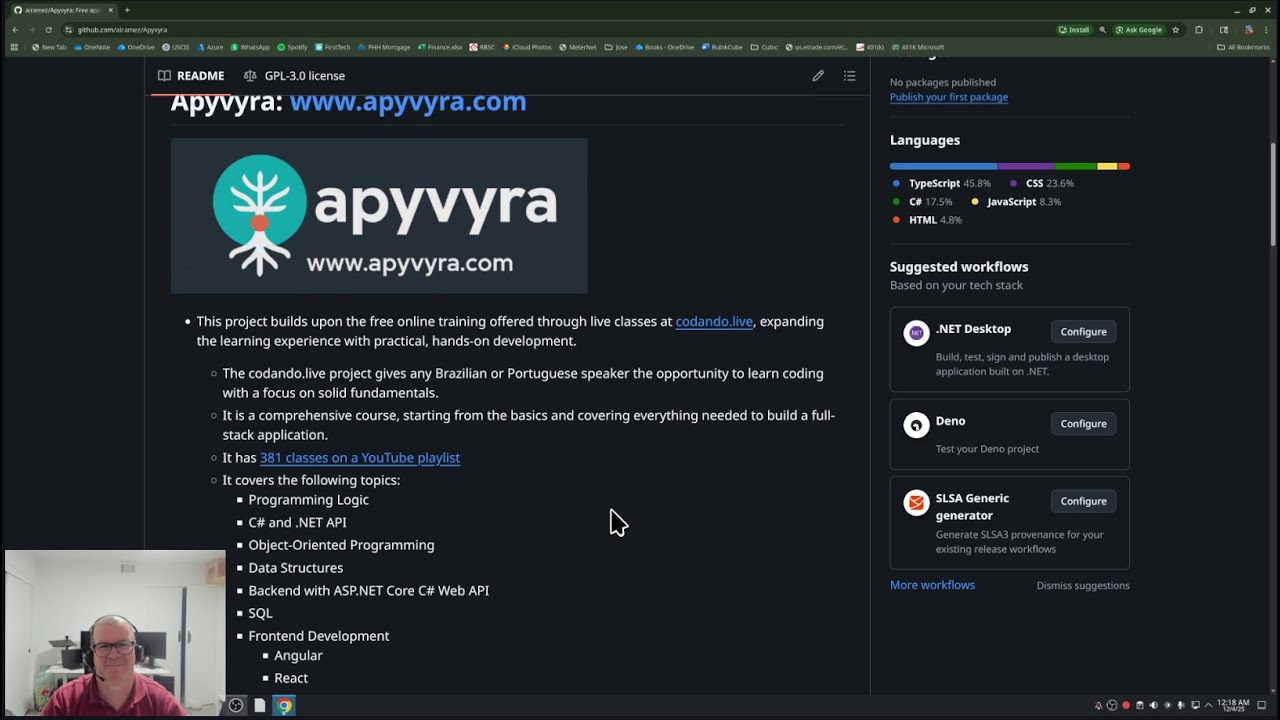This screenshot has width=1280, height=720.
Task: Open the OneNote bookmark
Action: [x=91, y=47]
